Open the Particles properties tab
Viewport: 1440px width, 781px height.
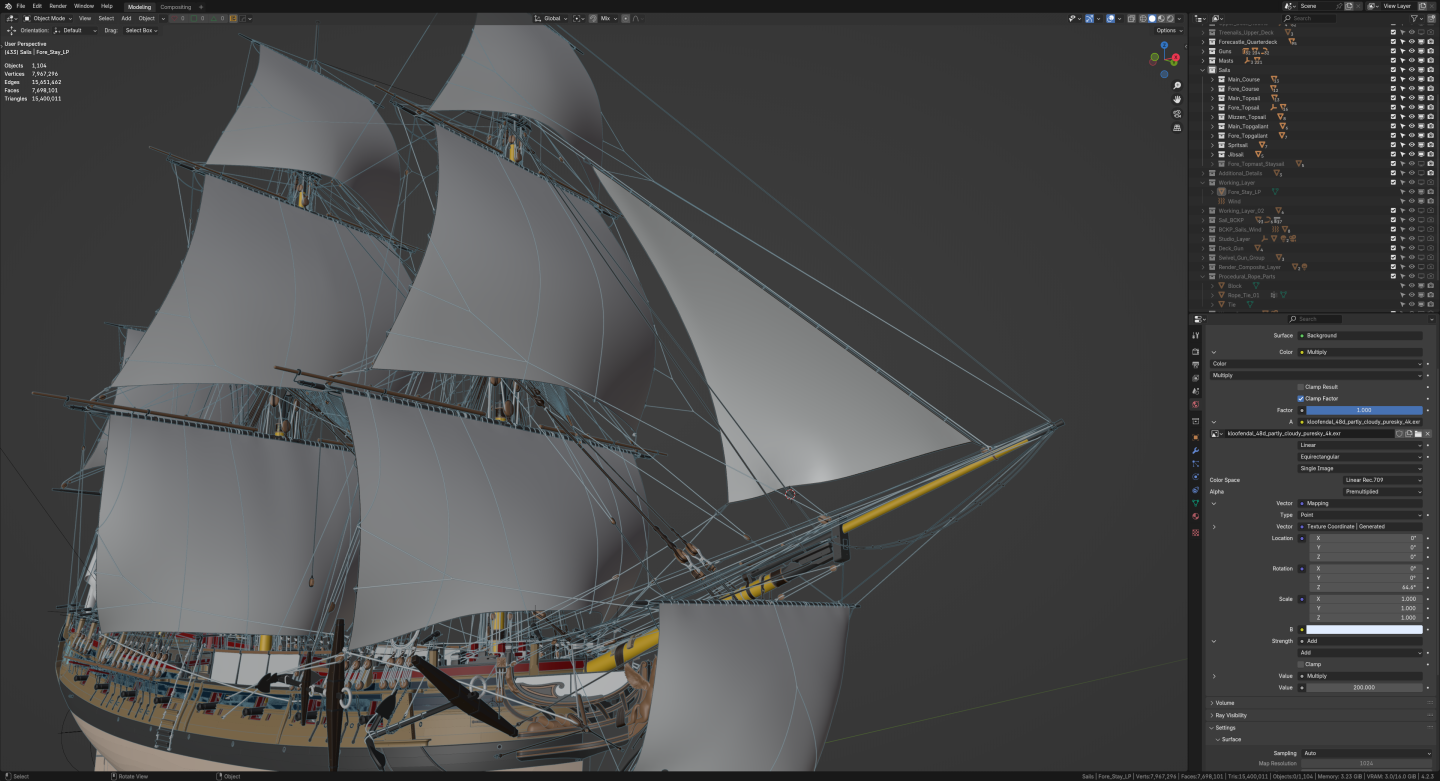click(x=1195, y=464)
